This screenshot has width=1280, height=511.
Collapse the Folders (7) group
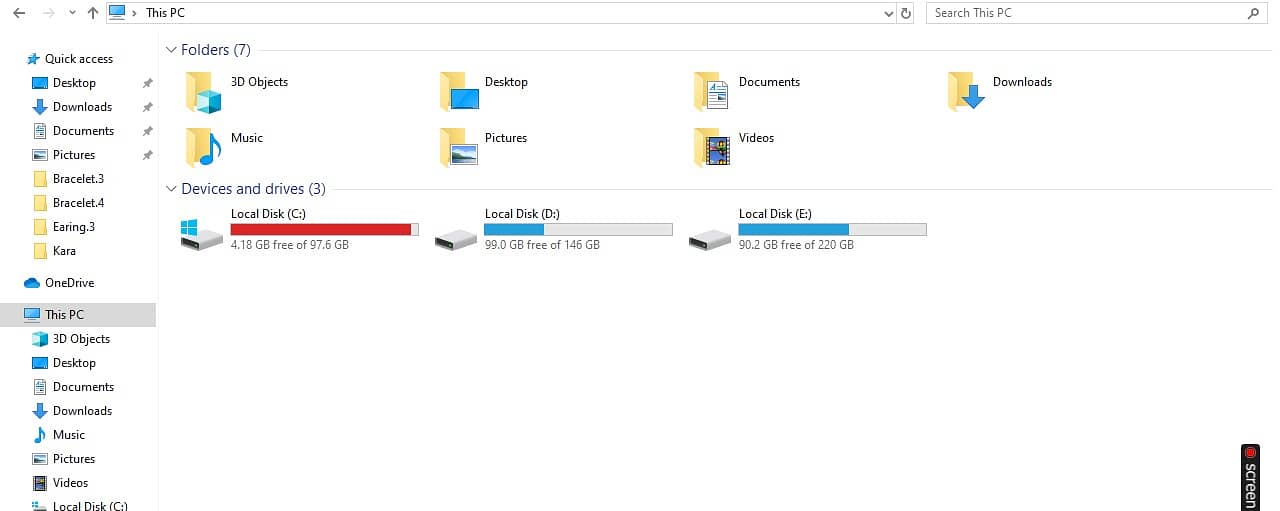coord(171,50)
